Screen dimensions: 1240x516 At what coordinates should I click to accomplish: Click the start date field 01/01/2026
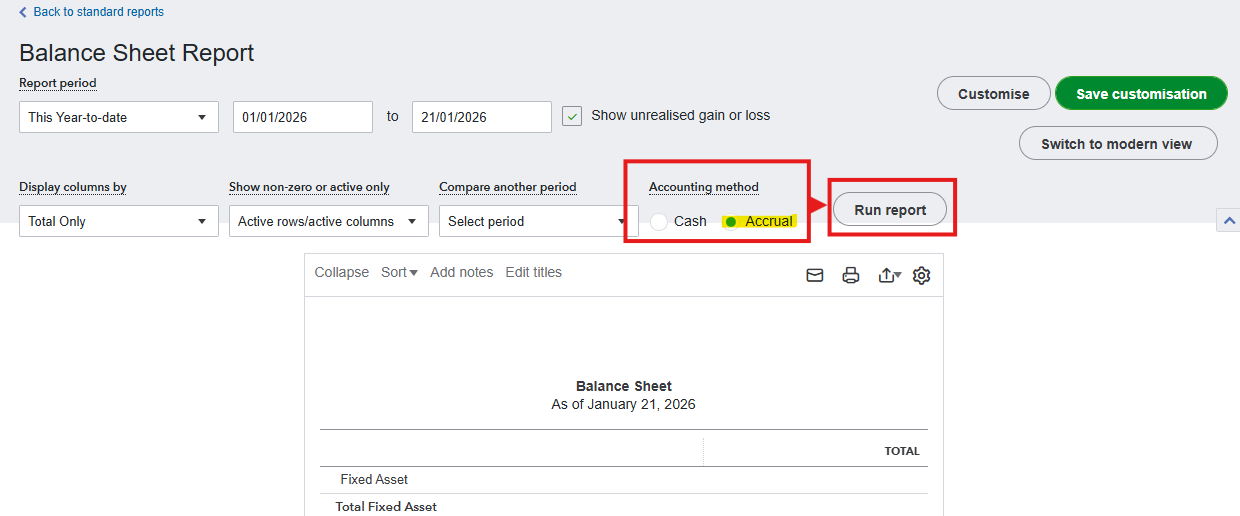pos(302,117)
